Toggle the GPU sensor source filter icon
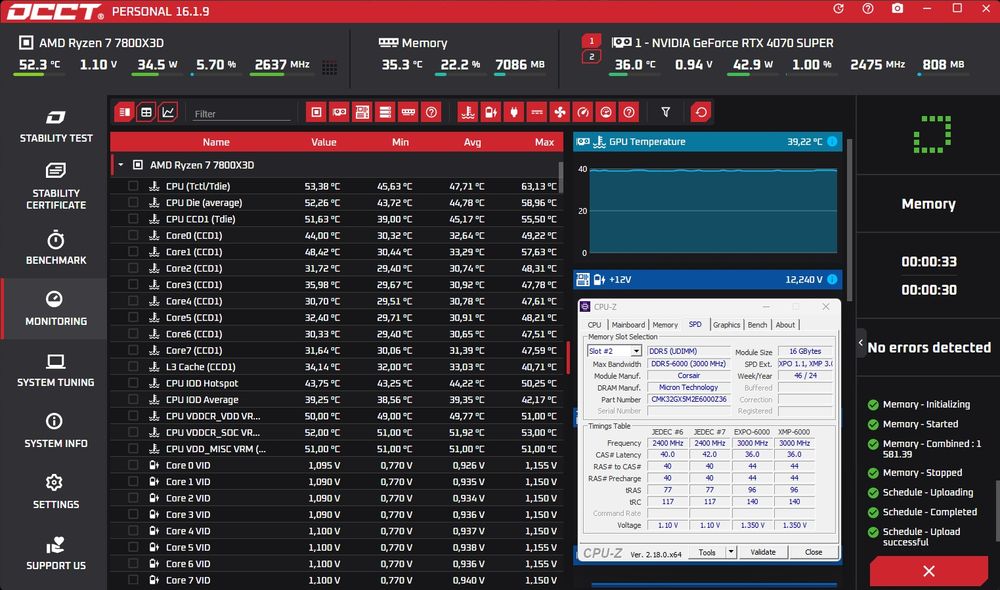Viewport: 1000px width, 590px height. (339, 112)
